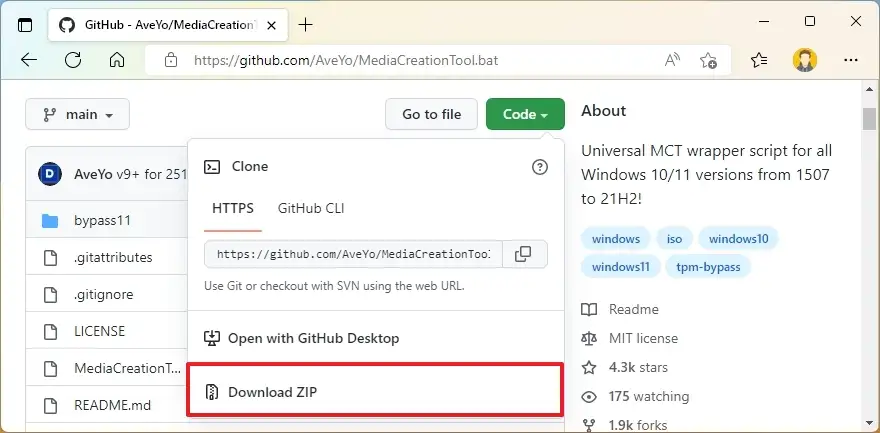Copy the clone URL to clipboard
The image size is (880, 433).
(523, 254)
